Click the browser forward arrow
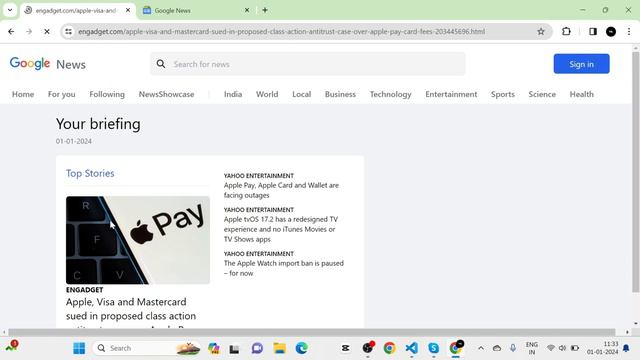The height and width of the screenshot is (360, 640). point(29,31)
